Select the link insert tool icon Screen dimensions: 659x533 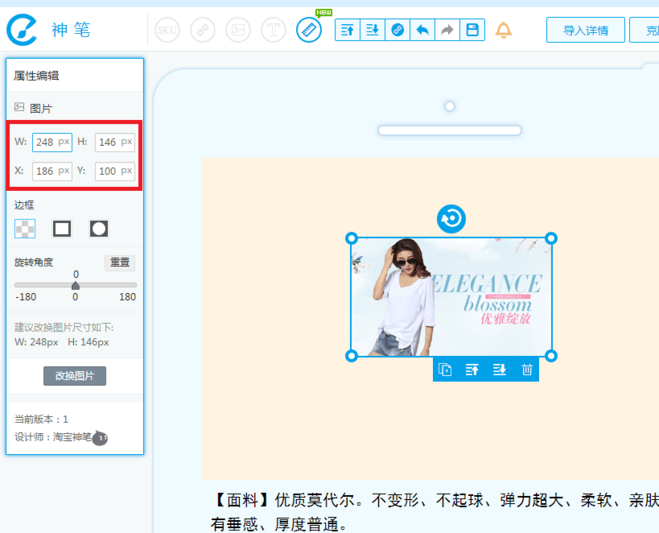[x=203, y=30]
